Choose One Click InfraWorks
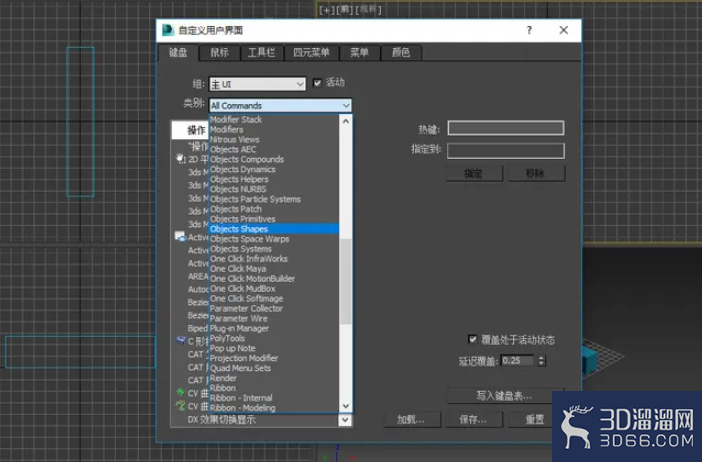 point(248,259)
